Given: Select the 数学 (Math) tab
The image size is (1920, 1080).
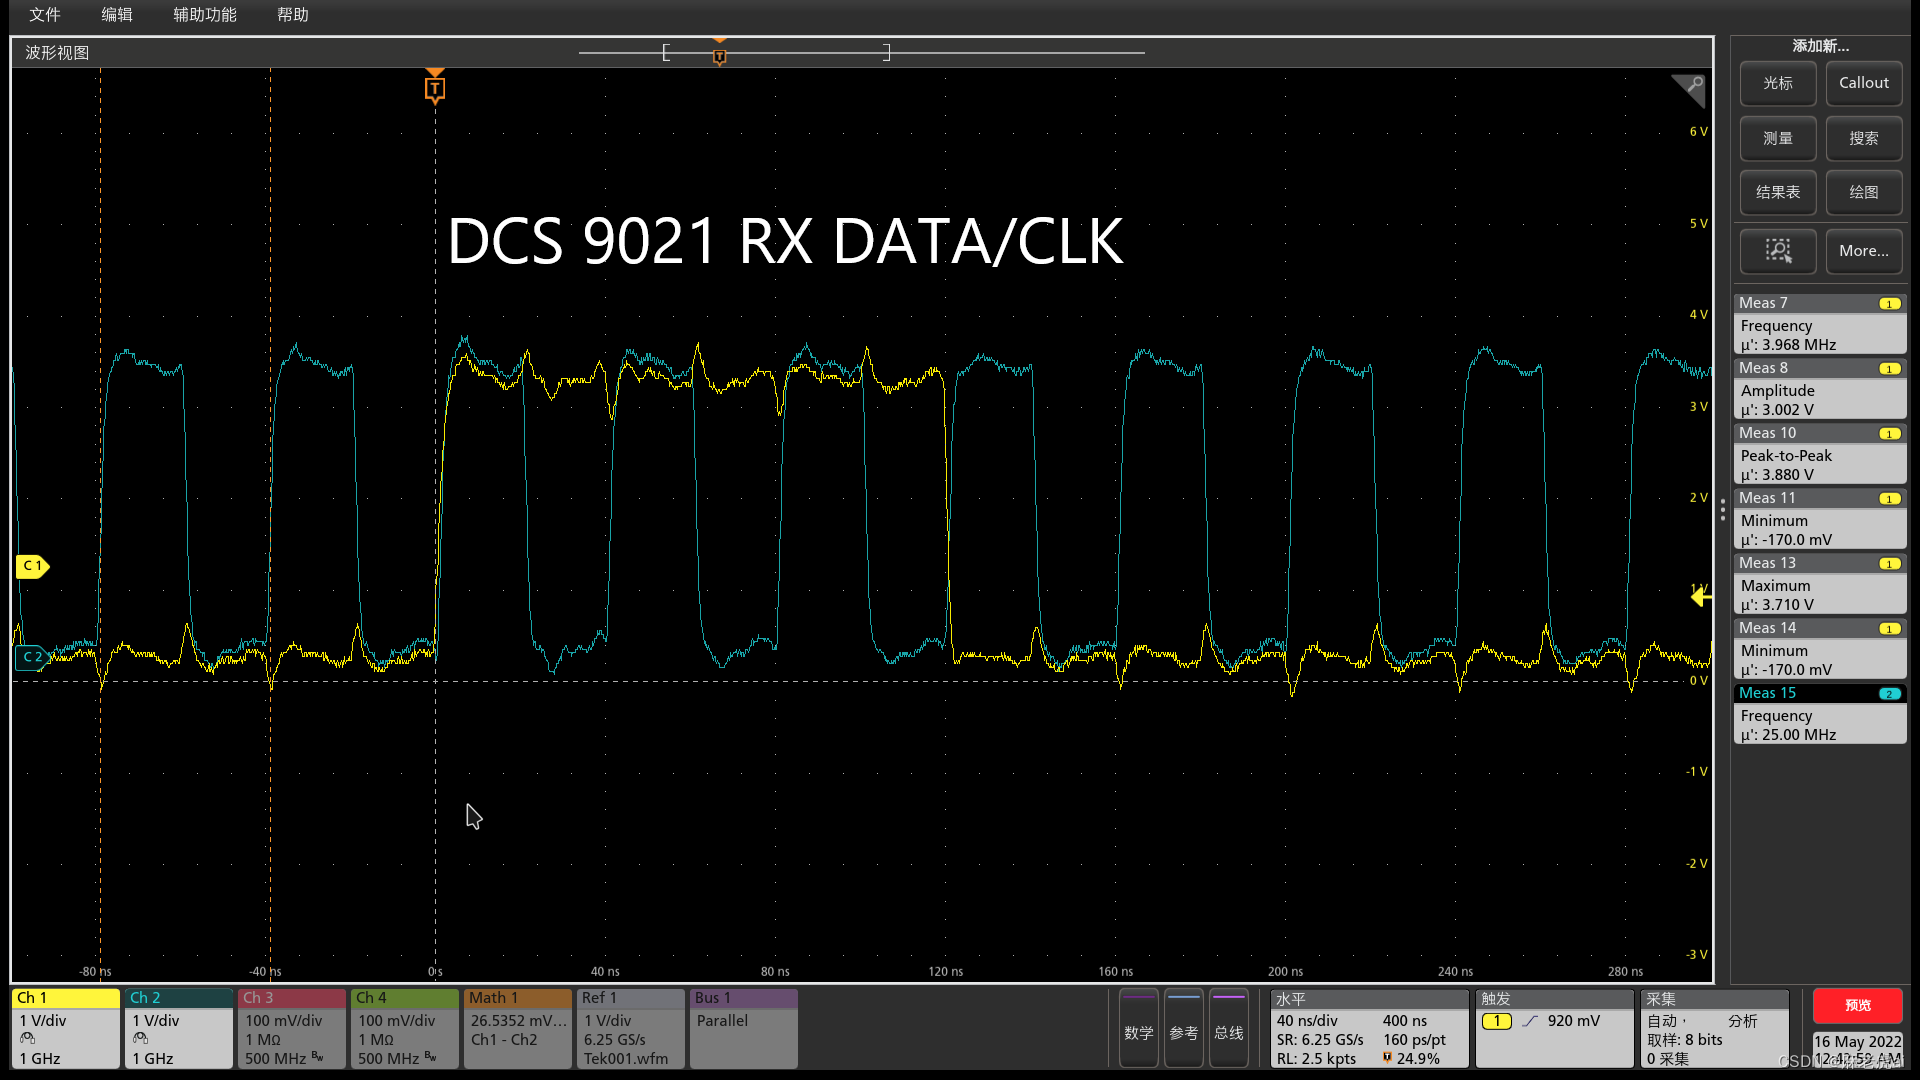Looking at the screenshot, I should 1137,1033.
